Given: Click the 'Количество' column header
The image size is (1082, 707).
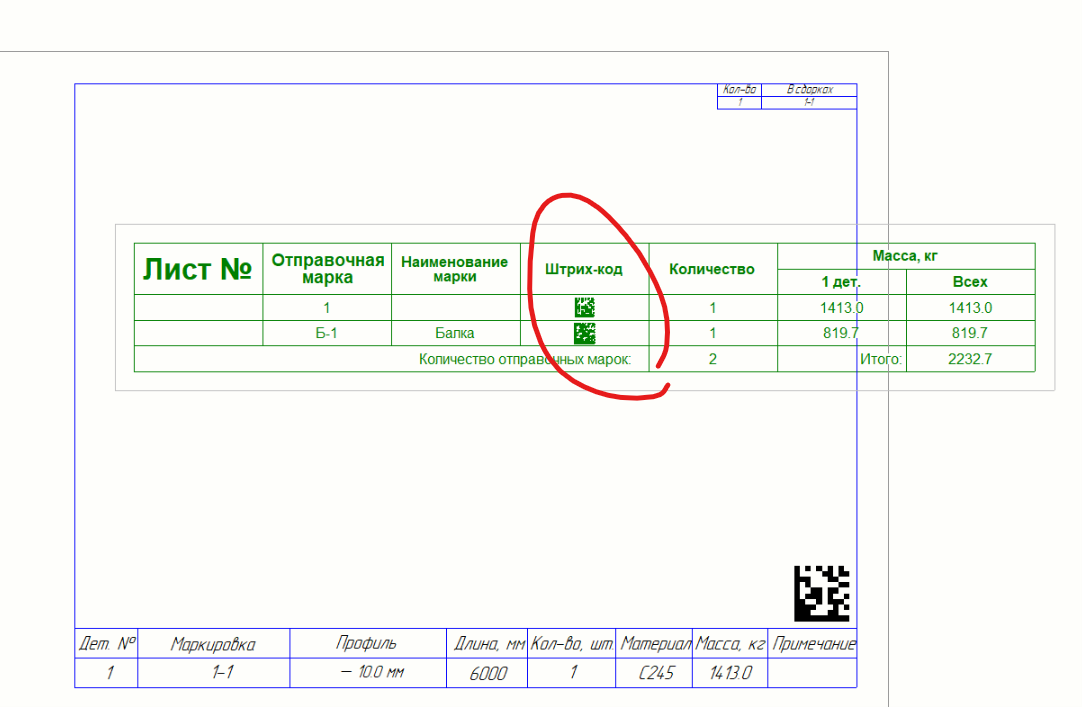Looking at the screenshot, I should coord(713,268).
